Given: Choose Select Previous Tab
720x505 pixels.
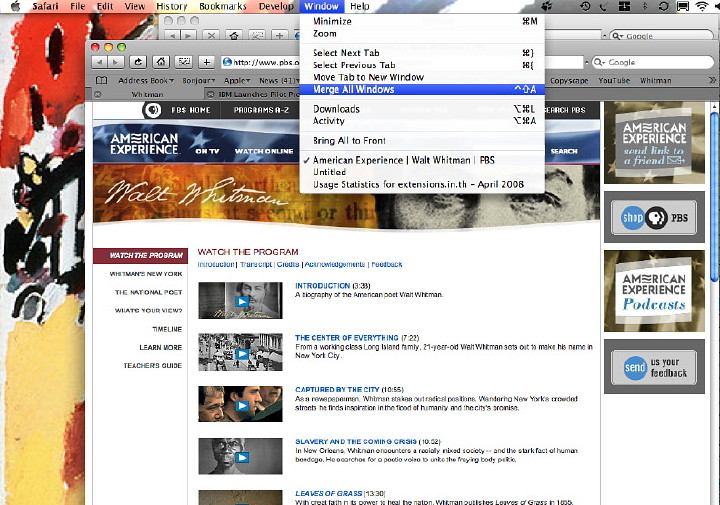Looking at the screenshot, I should (x=422, y=65).
